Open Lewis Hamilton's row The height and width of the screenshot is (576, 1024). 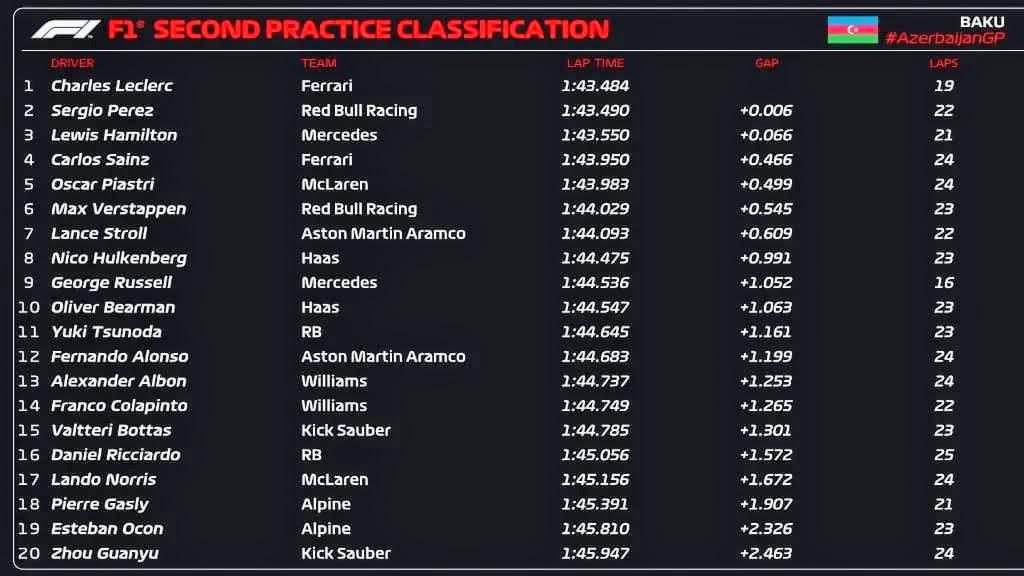tap(512, 135)
